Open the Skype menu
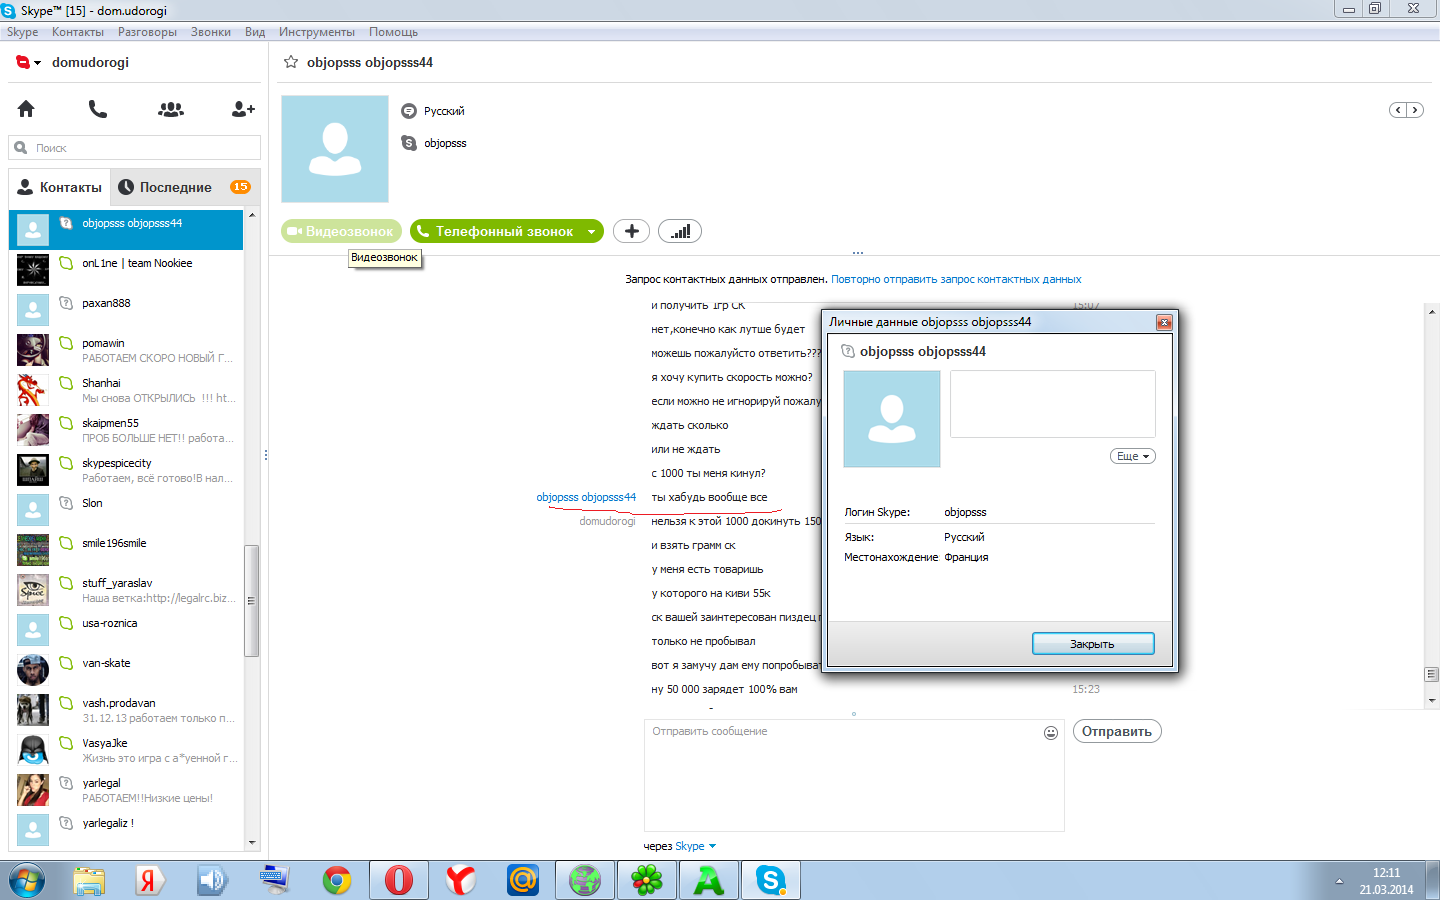1440x900 pixels. pos(22,32)
